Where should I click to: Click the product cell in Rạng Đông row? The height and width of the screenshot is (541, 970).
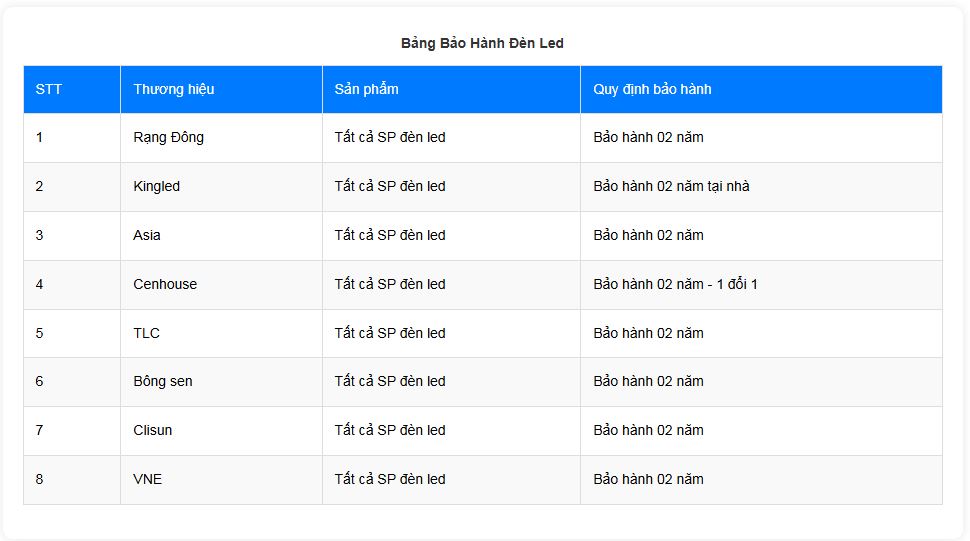coord(390,137)
